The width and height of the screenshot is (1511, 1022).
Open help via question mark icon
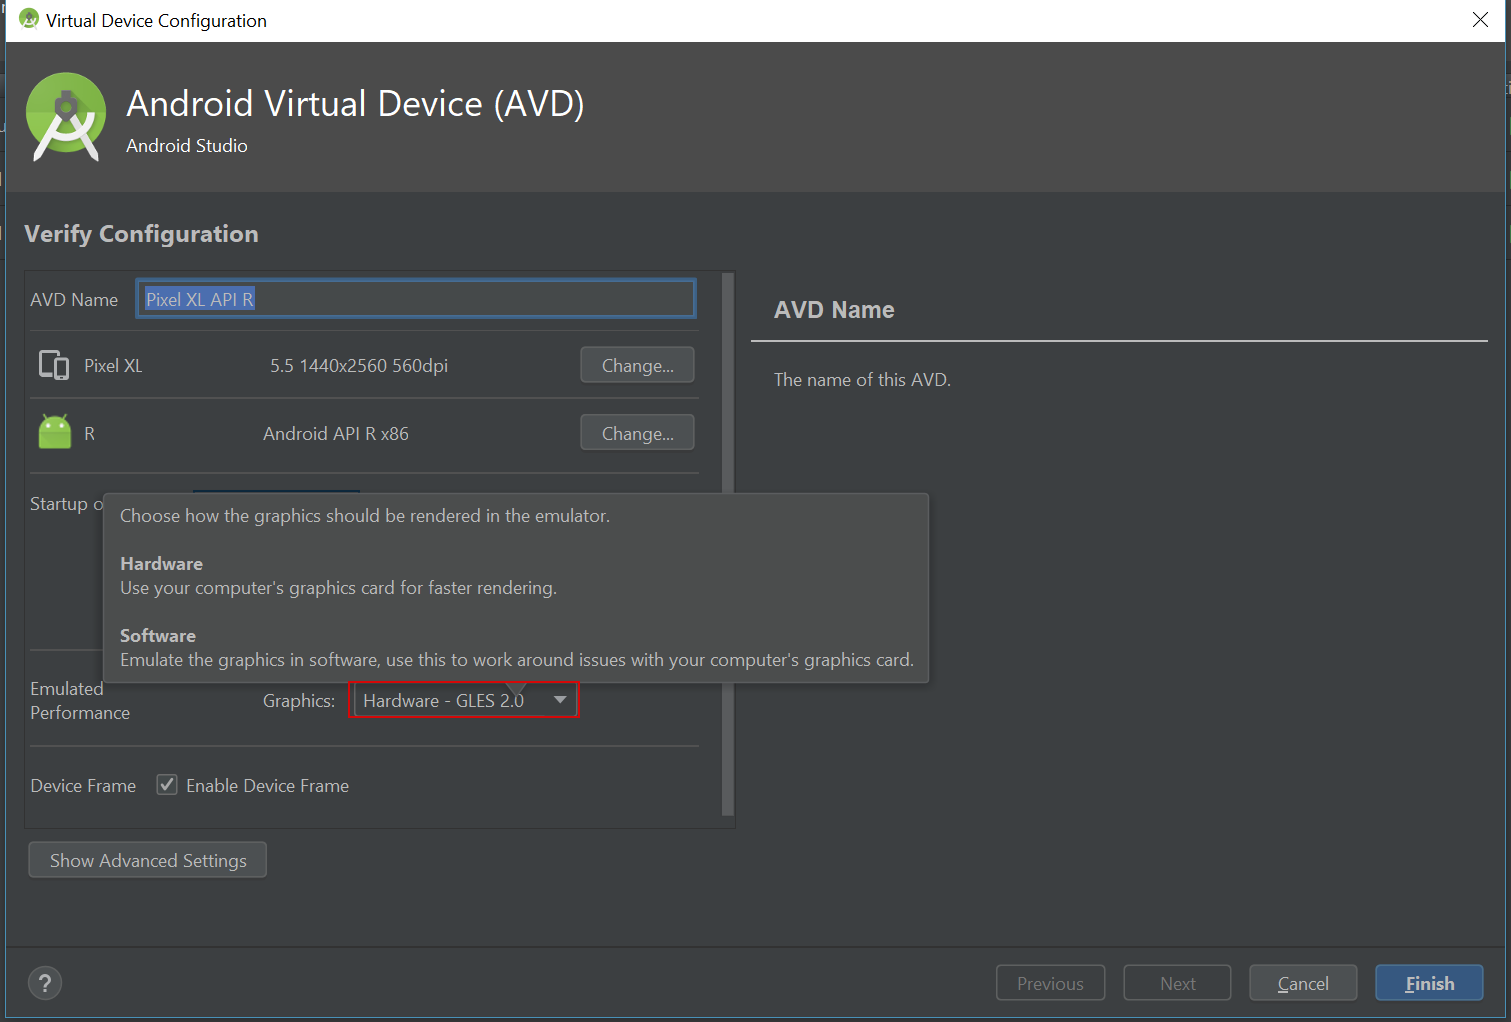tap(45, 983)
